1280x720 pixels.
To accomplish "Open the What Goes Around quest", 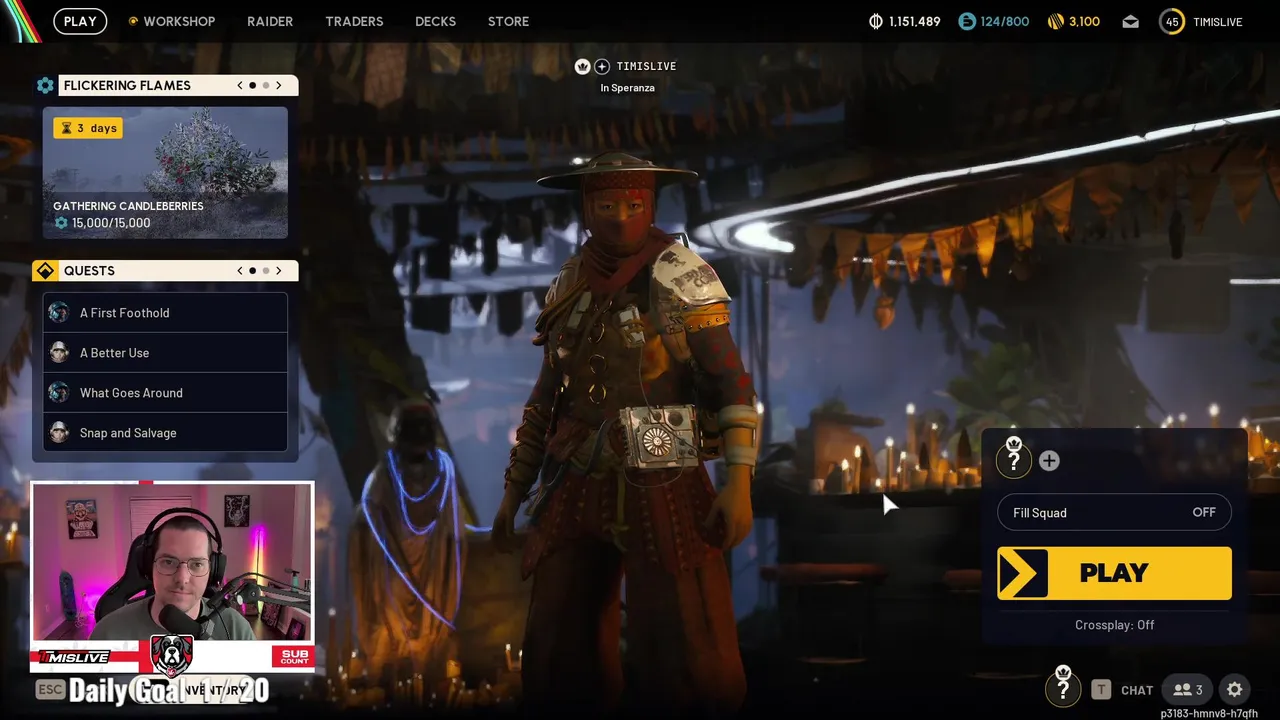I will pos(165,393).
